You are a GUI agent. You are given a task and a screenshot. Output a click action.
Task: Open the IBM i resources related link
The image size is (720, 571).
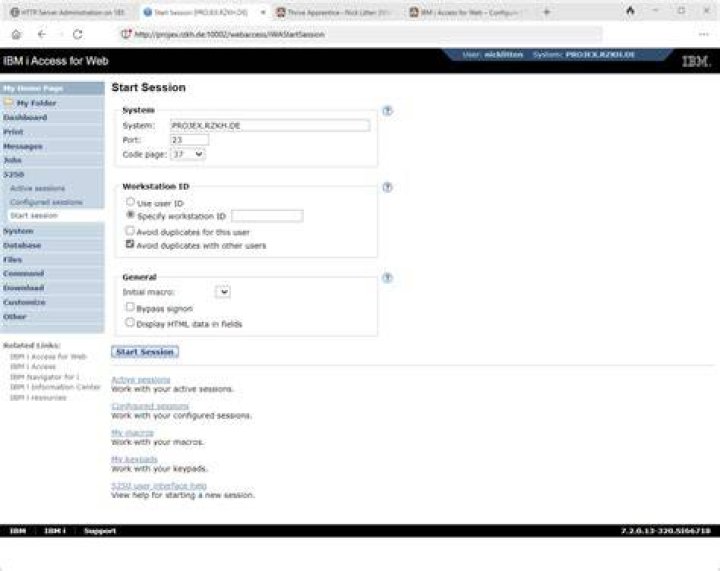pos(38,398)
